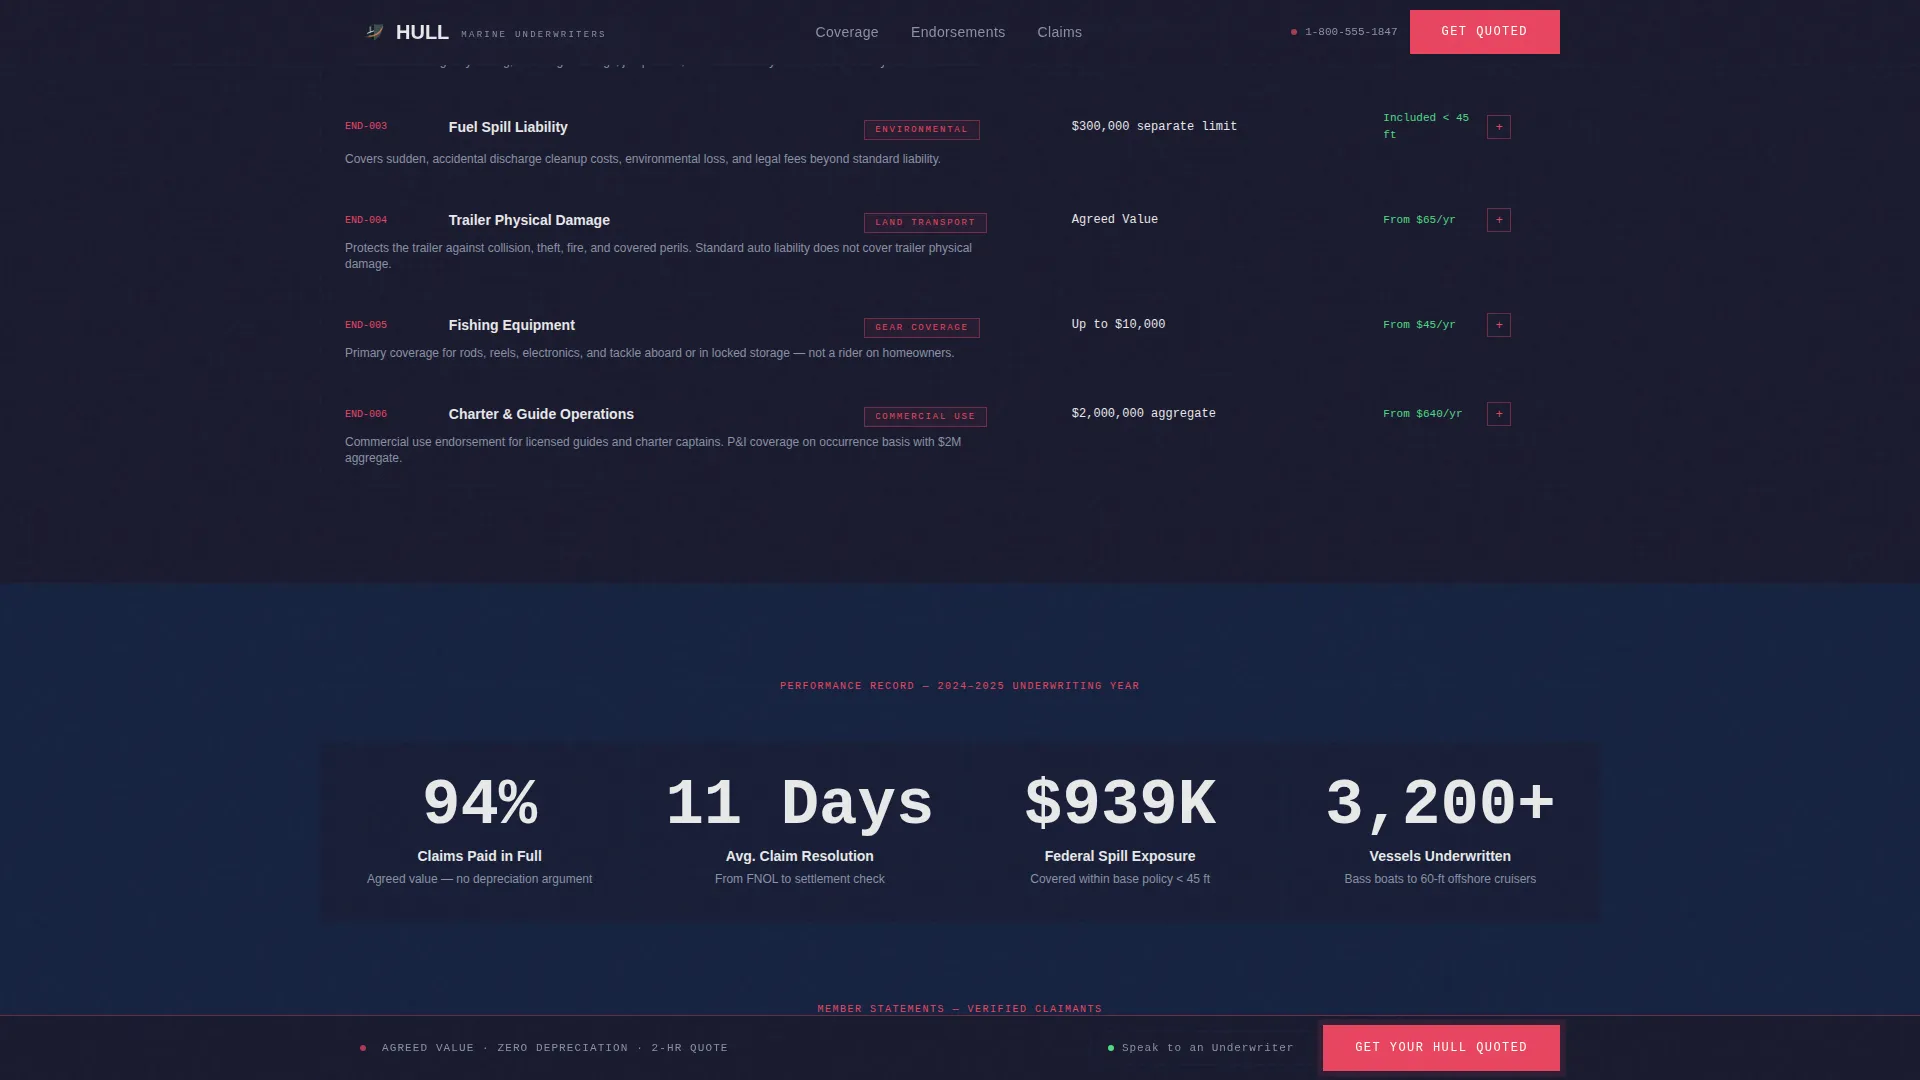The width and height of the screenshot is (1920, 1080).
Task: Expand Charter & Guide Operations endorsement
Action: 1499,414
